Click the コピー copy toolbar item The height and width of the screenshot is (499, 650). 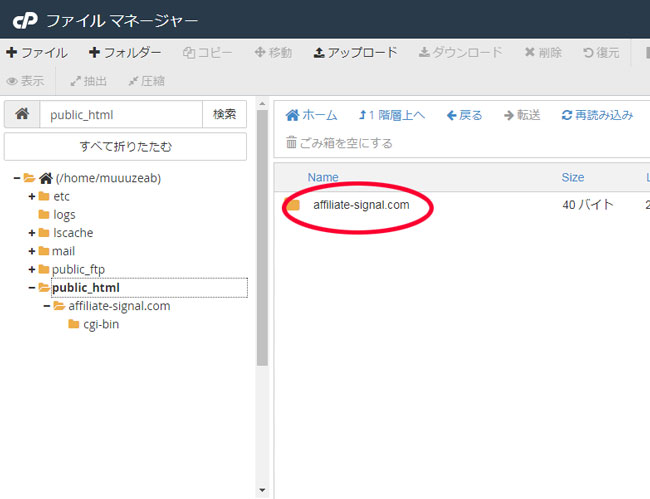207,53
